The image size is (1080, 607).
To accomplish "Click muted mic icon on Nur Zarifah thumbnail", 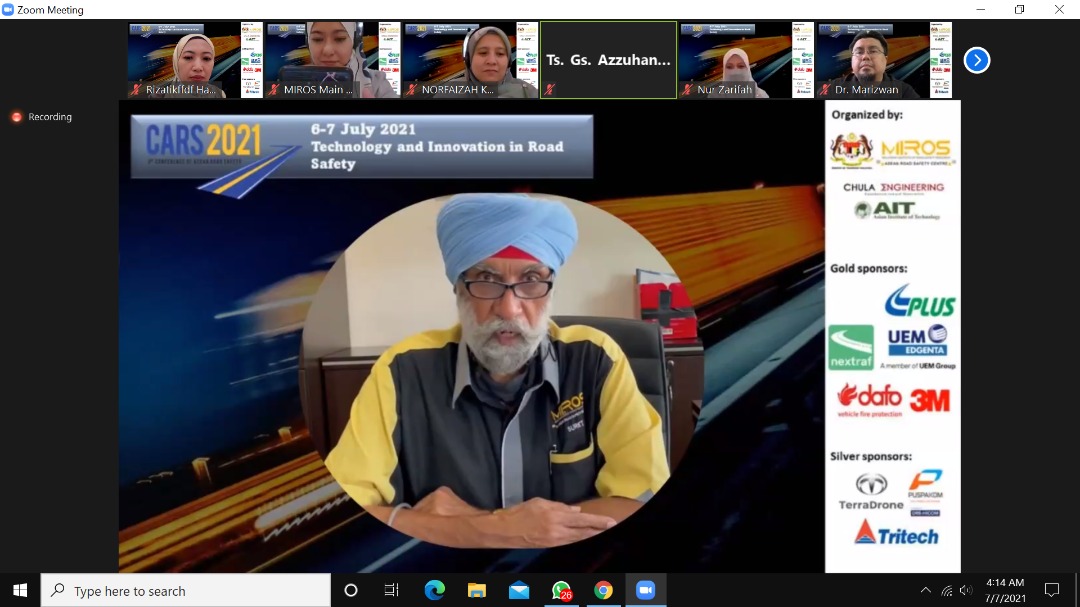I will [687, 90].
